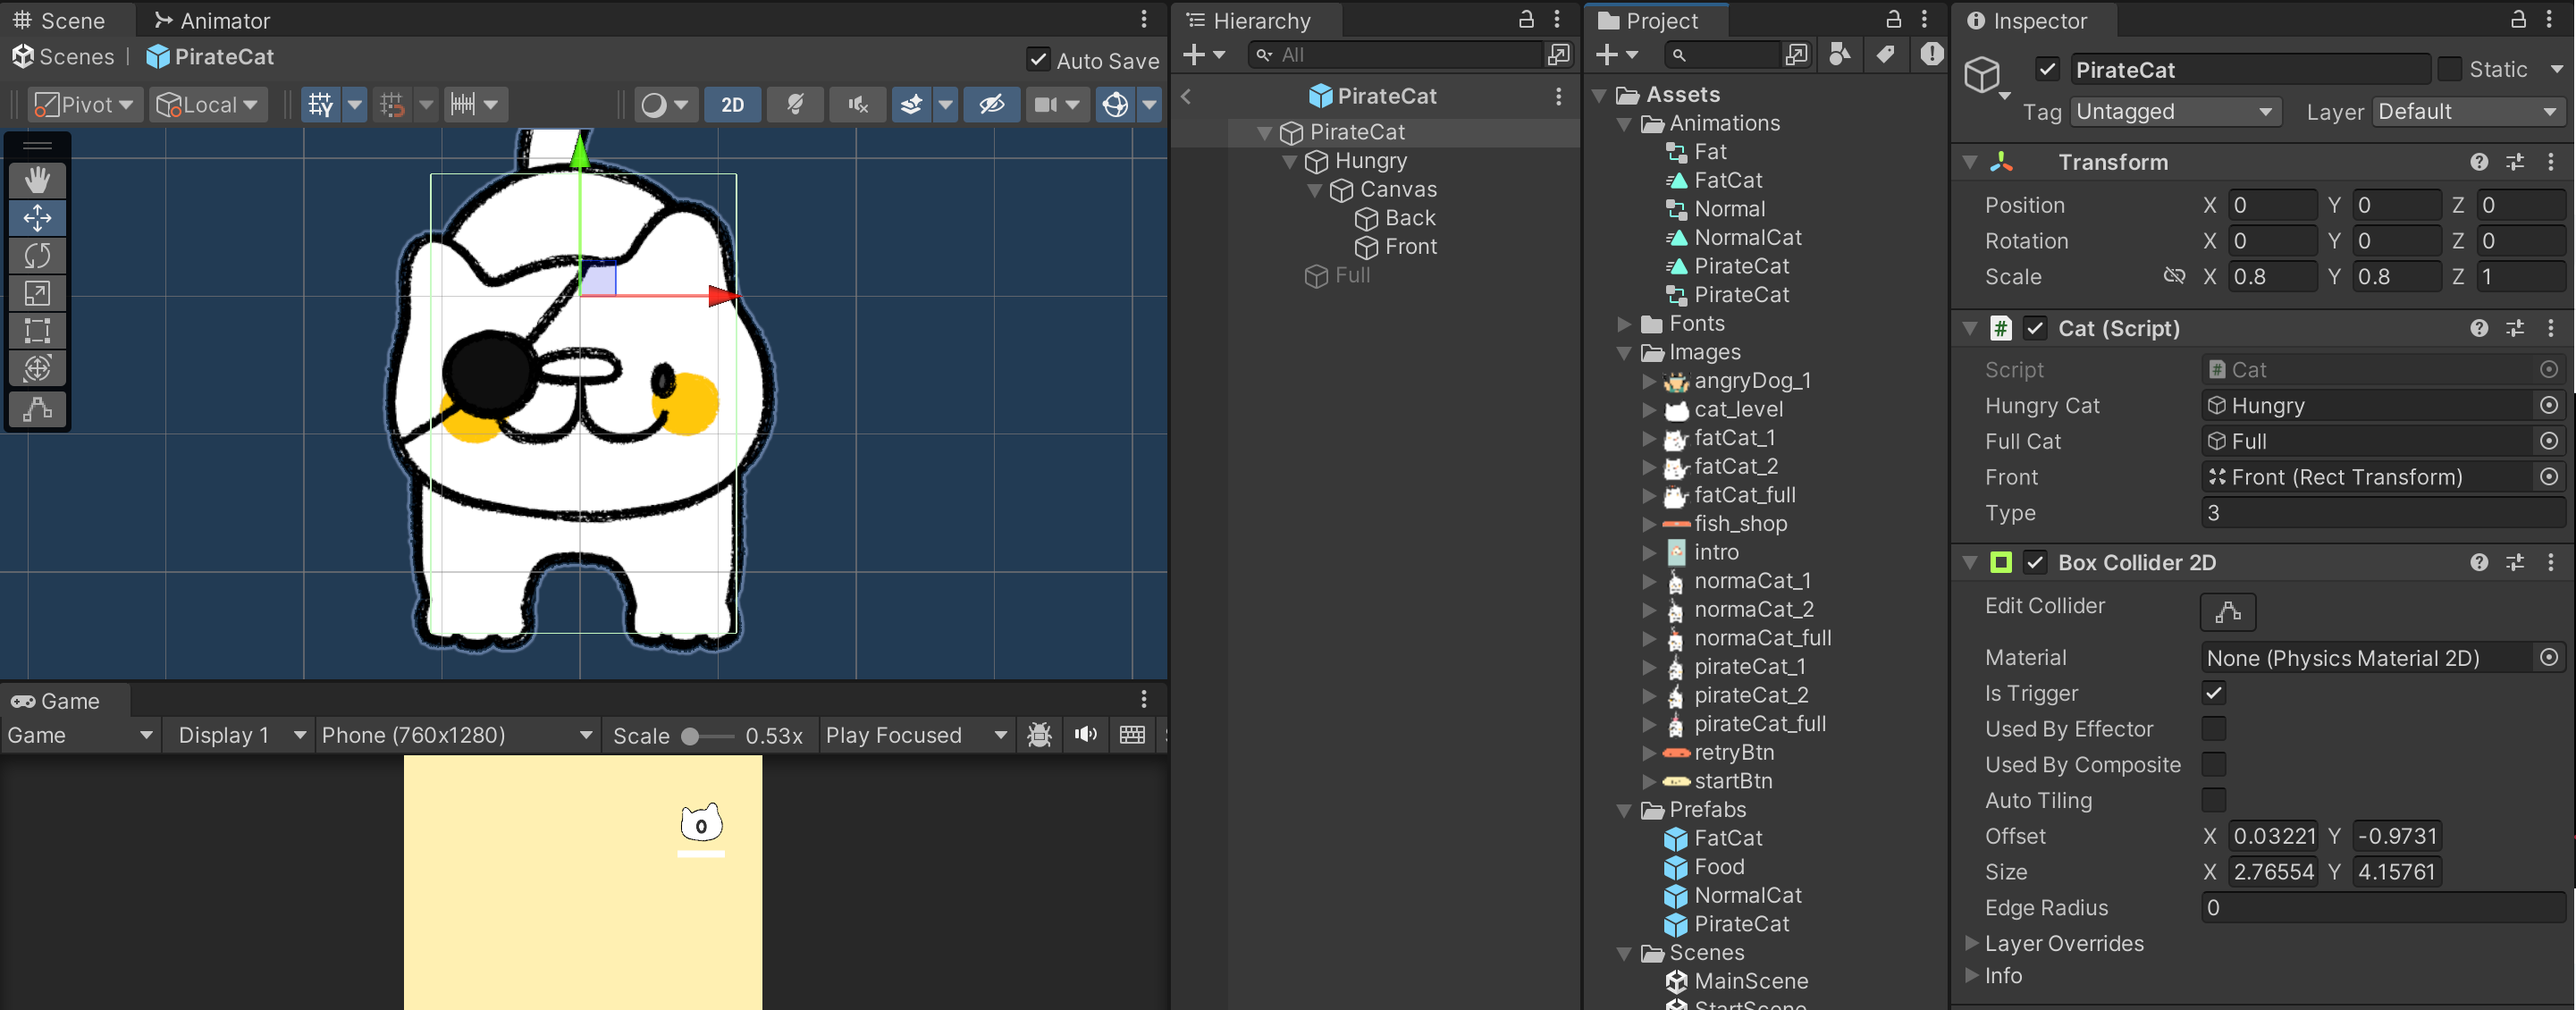Viewport: 2576px width, 1010px height.
Task: Switch to the Animator tab
Action: point(212,20)
